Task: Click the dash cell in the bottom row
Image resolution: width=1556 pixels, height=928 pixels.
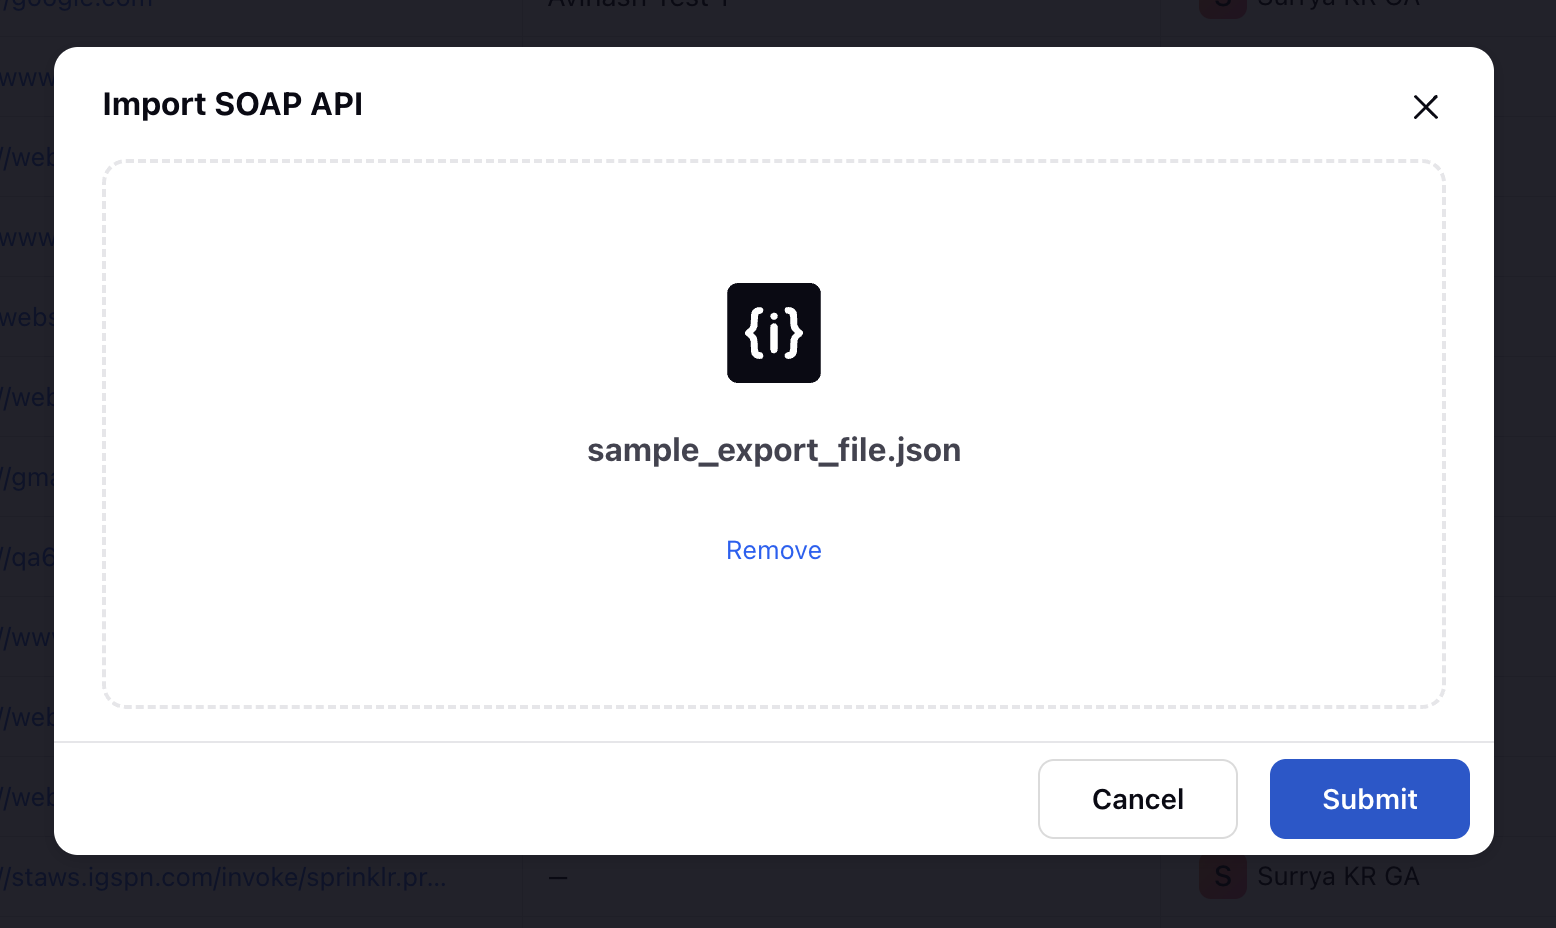Action: 558,878
